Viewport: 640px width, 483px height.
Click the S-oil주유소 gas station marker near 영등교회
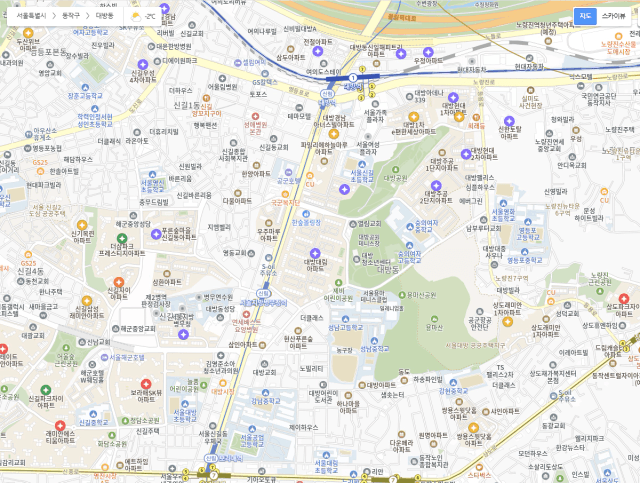tap(268, 258)
